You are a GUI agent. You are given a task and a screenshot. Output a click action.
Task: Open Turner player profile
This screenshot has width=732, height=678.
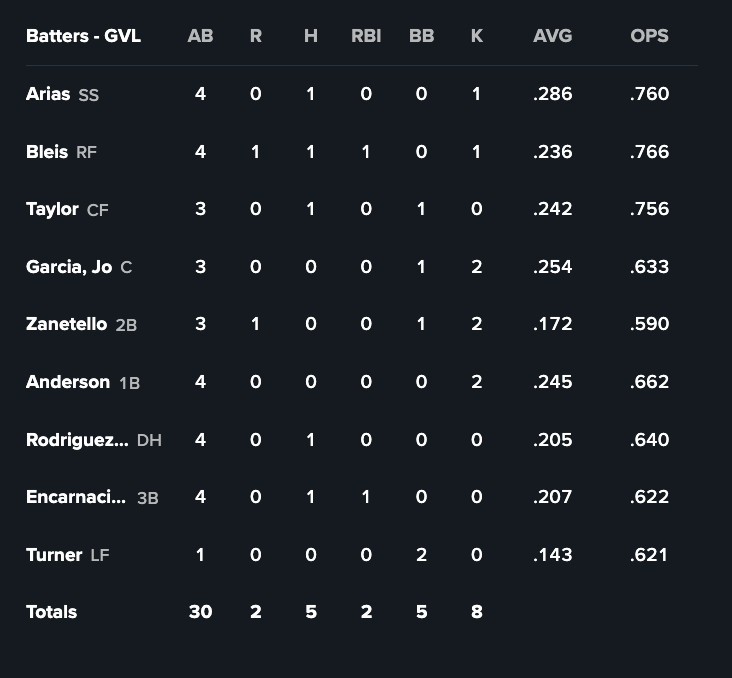pos(54,555)
